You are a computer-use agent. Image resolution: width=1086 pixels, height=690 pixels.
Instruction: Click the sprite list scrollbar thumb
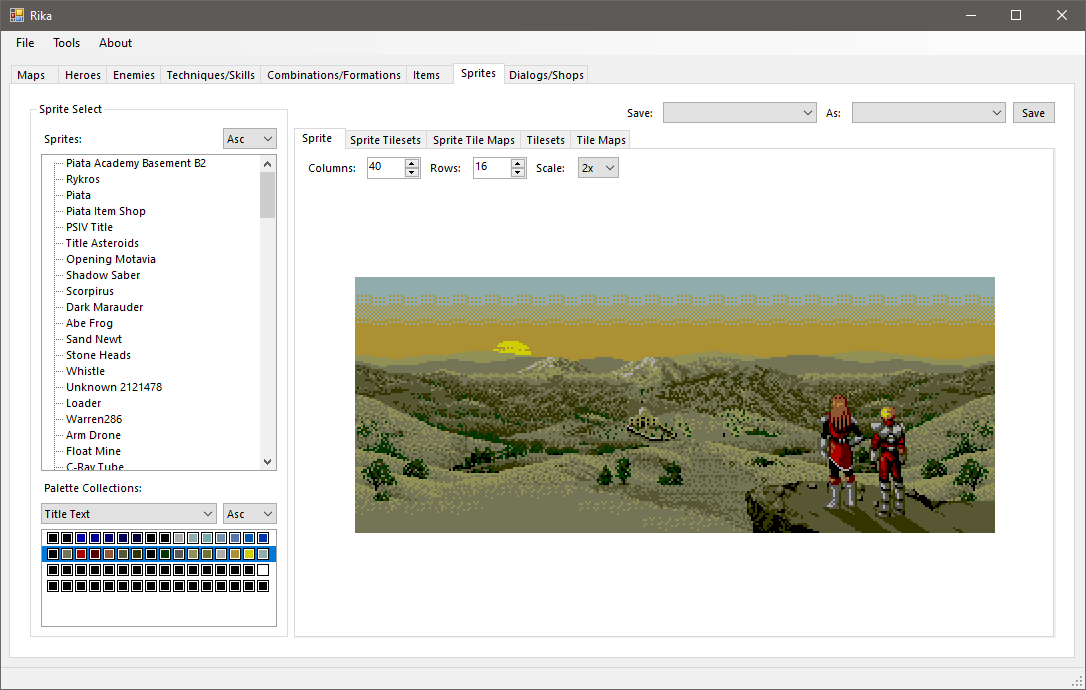(267, 195)
